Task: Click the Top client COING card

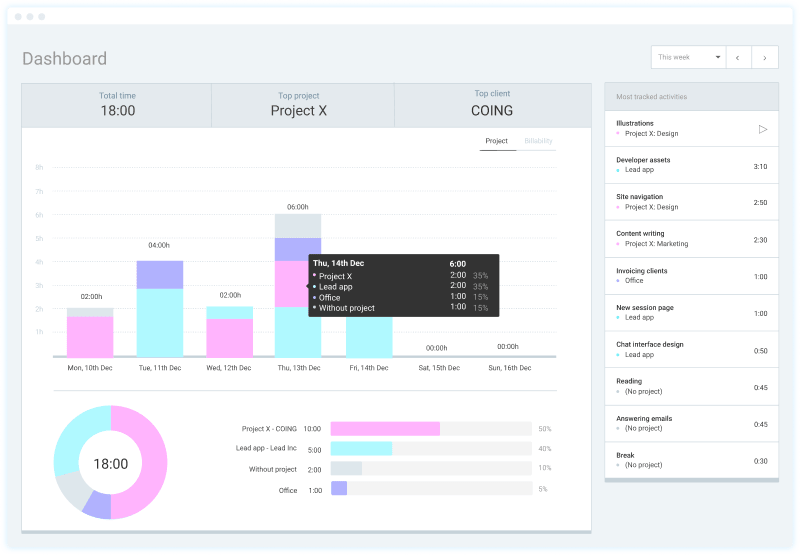Action: [x=492, y=105]
